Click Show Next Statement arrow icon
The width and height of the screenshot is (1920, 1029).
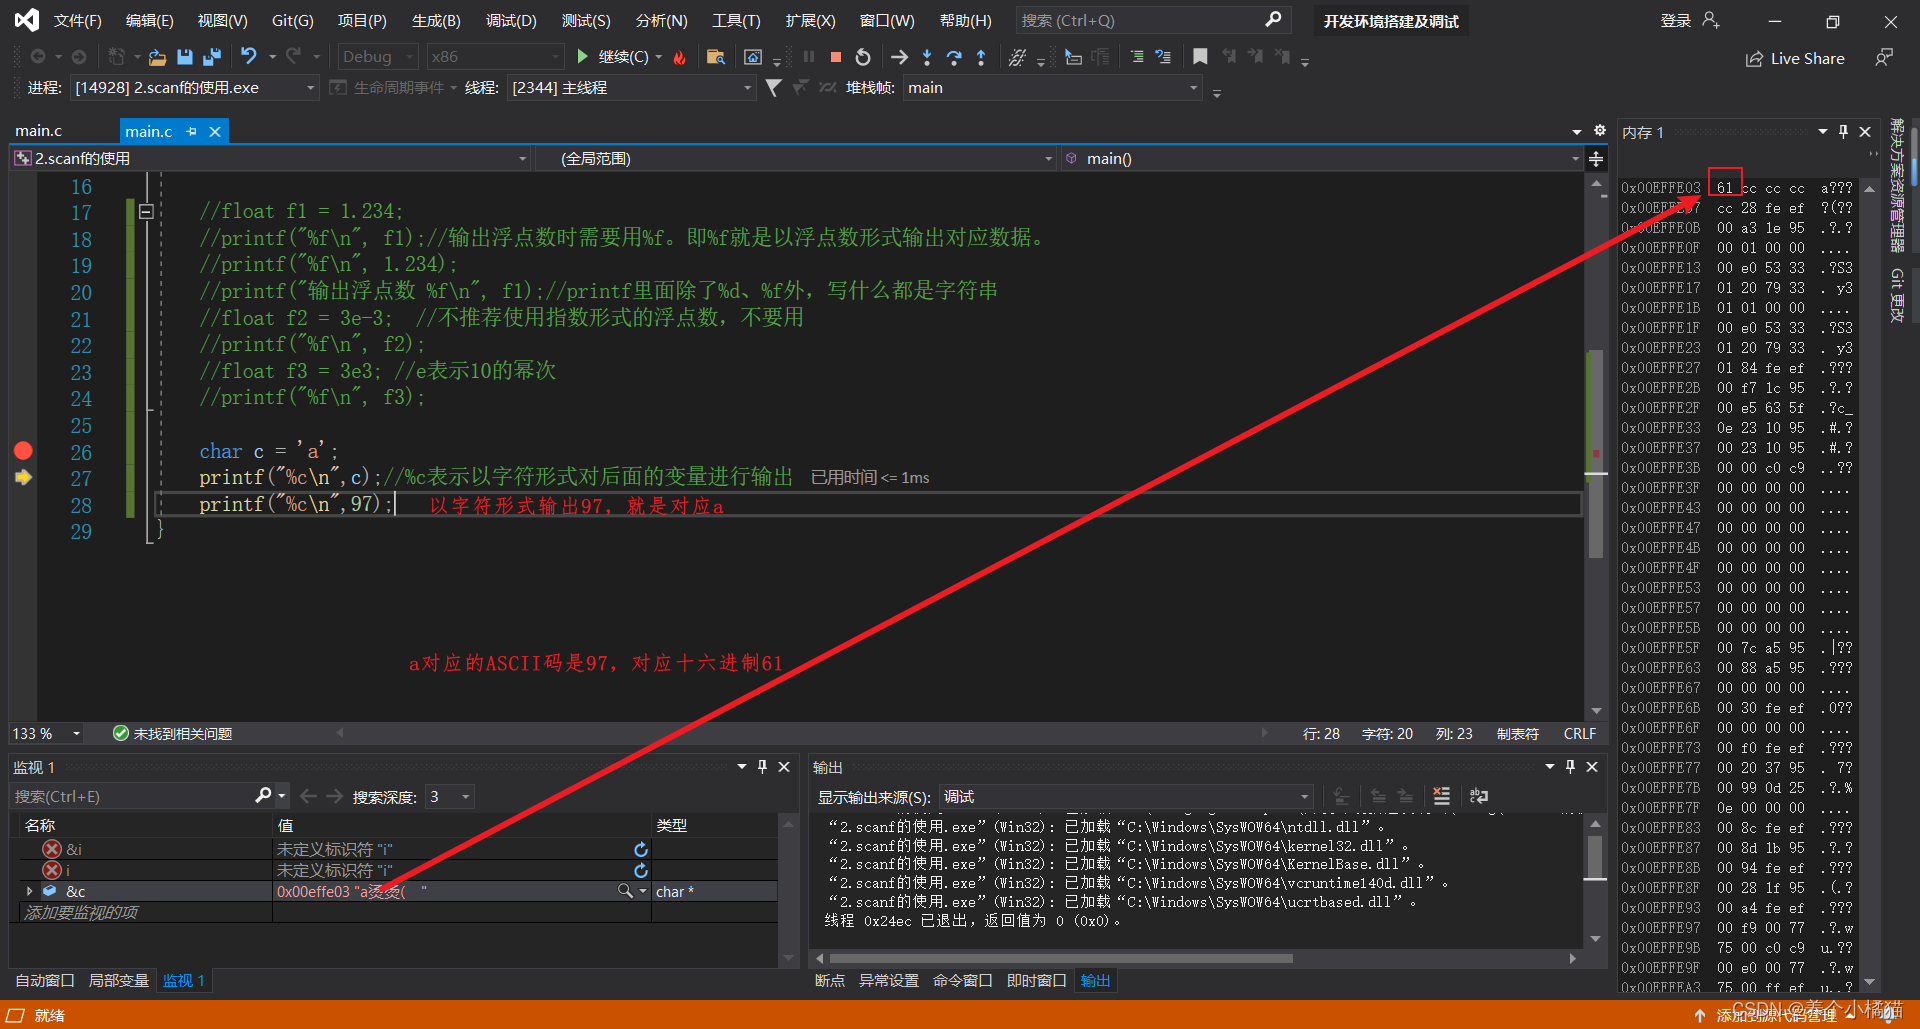coord(899,57)
